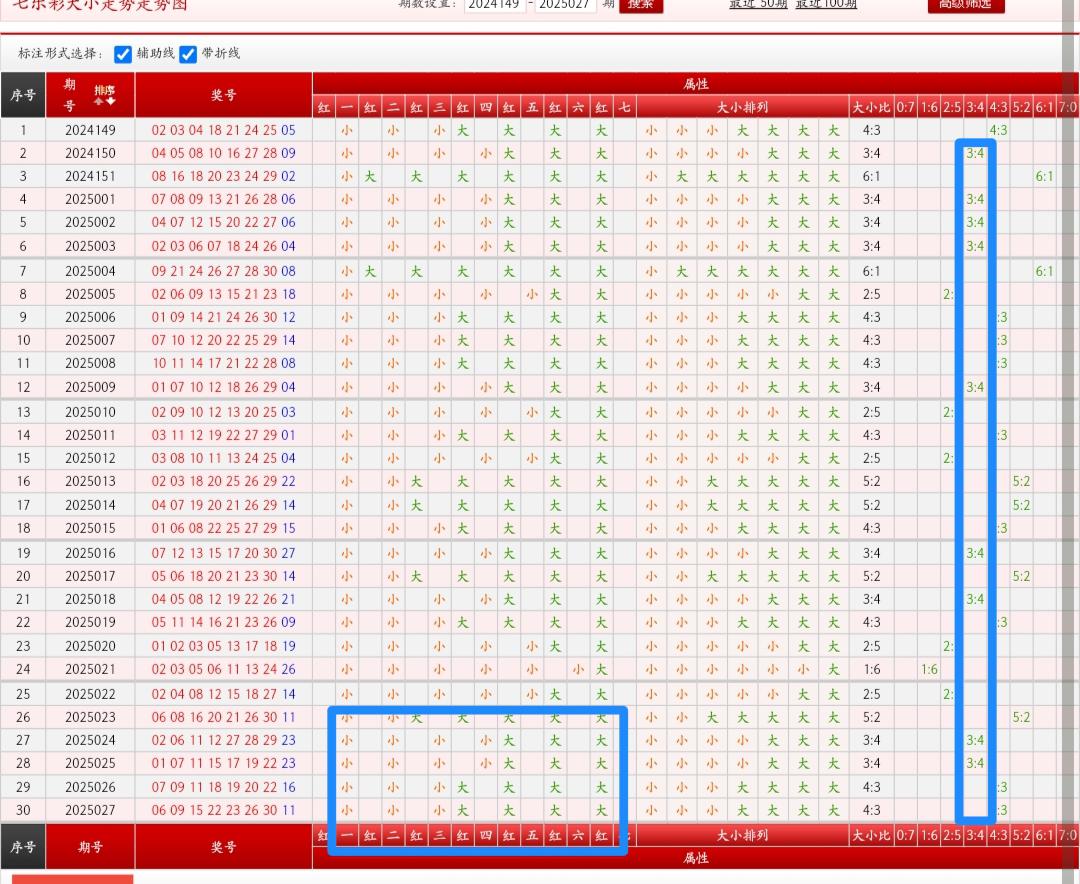Image resolution: width=1080 pixels, height=884 pixels.
Task: Click the 大小比 column header in the table's top header
Action: pos(870,107)
